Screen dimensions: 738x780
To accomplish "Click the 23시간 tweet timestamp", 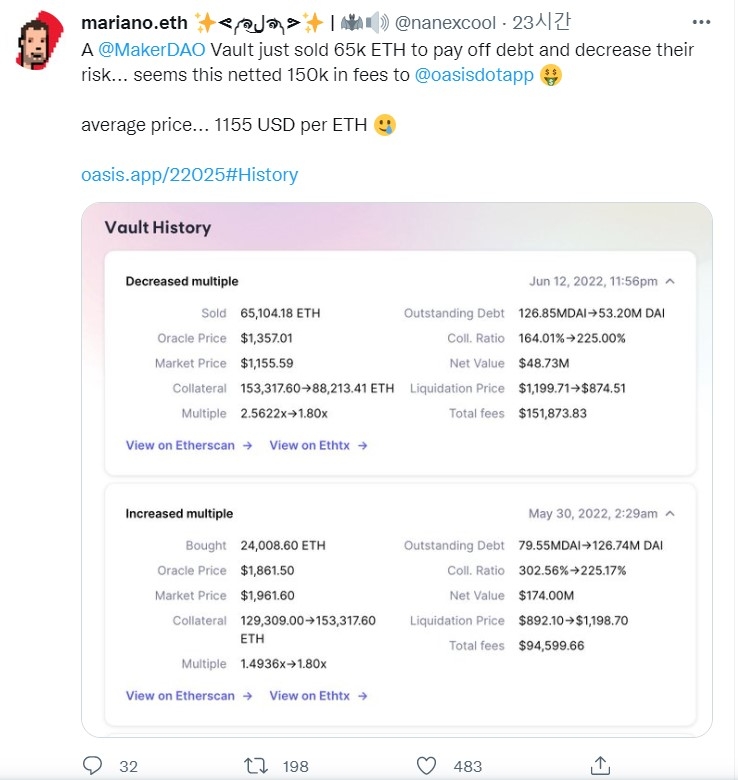I will pos(542,22).
